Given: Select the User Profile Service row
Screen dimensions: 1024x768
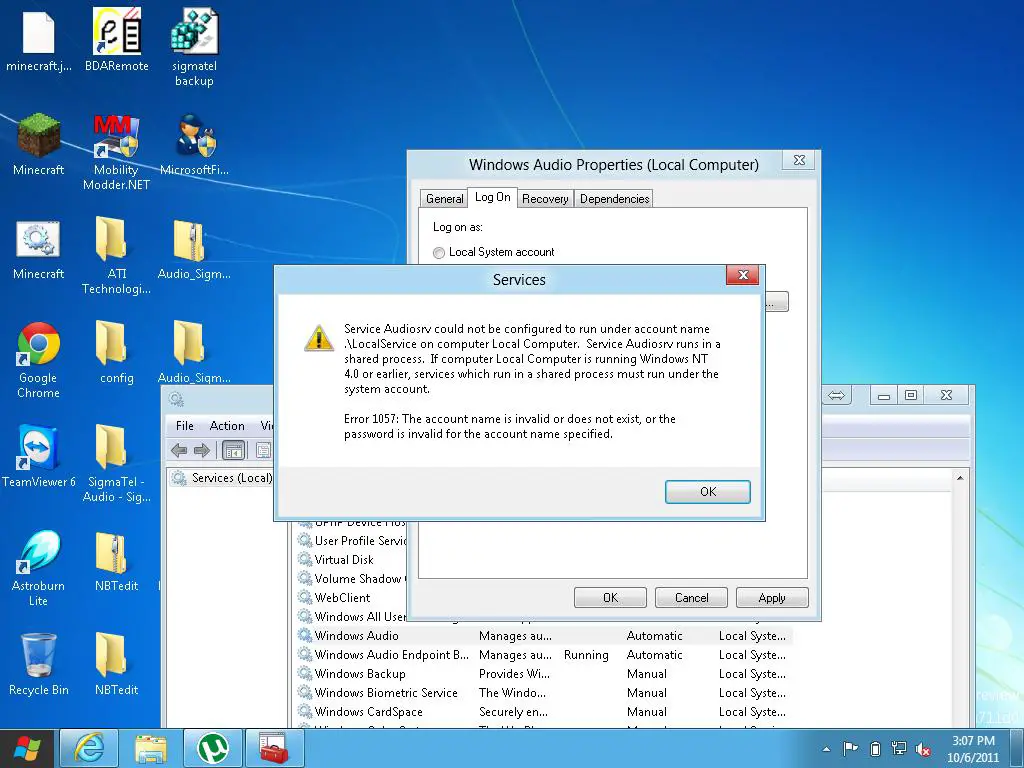Looking at the screenshot, I should click(x=351, y=541).
